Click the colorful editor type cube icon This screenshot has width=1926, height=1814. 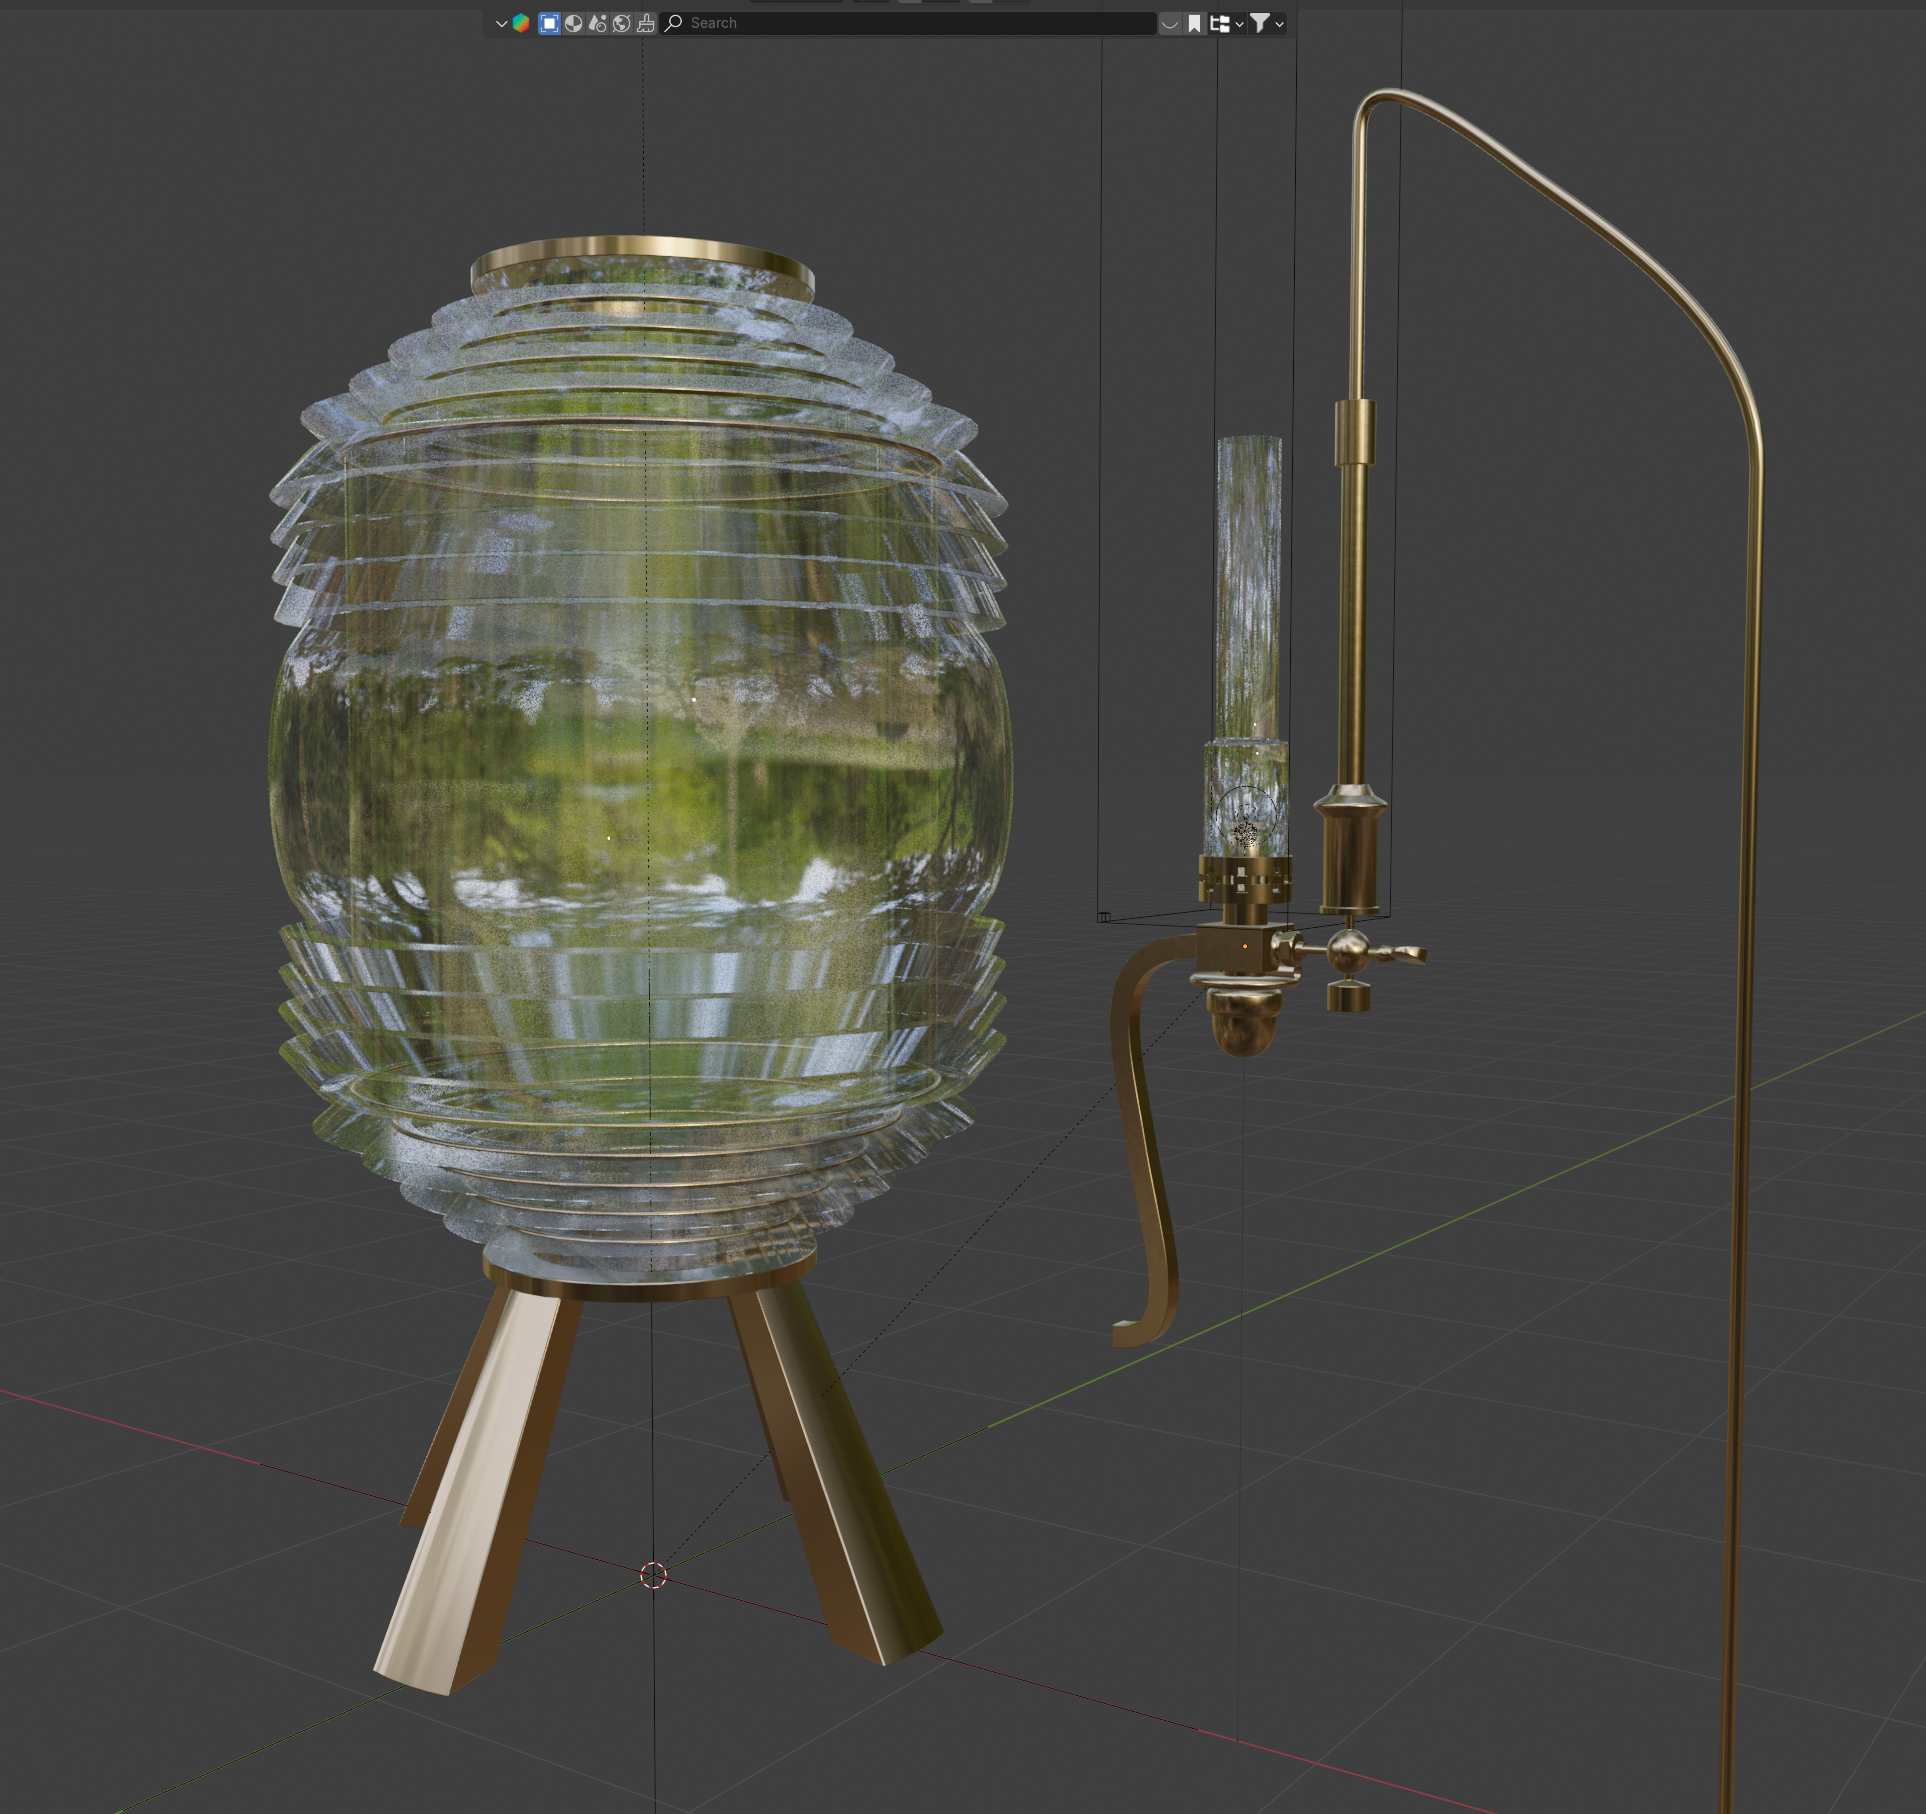pos(521,23)
